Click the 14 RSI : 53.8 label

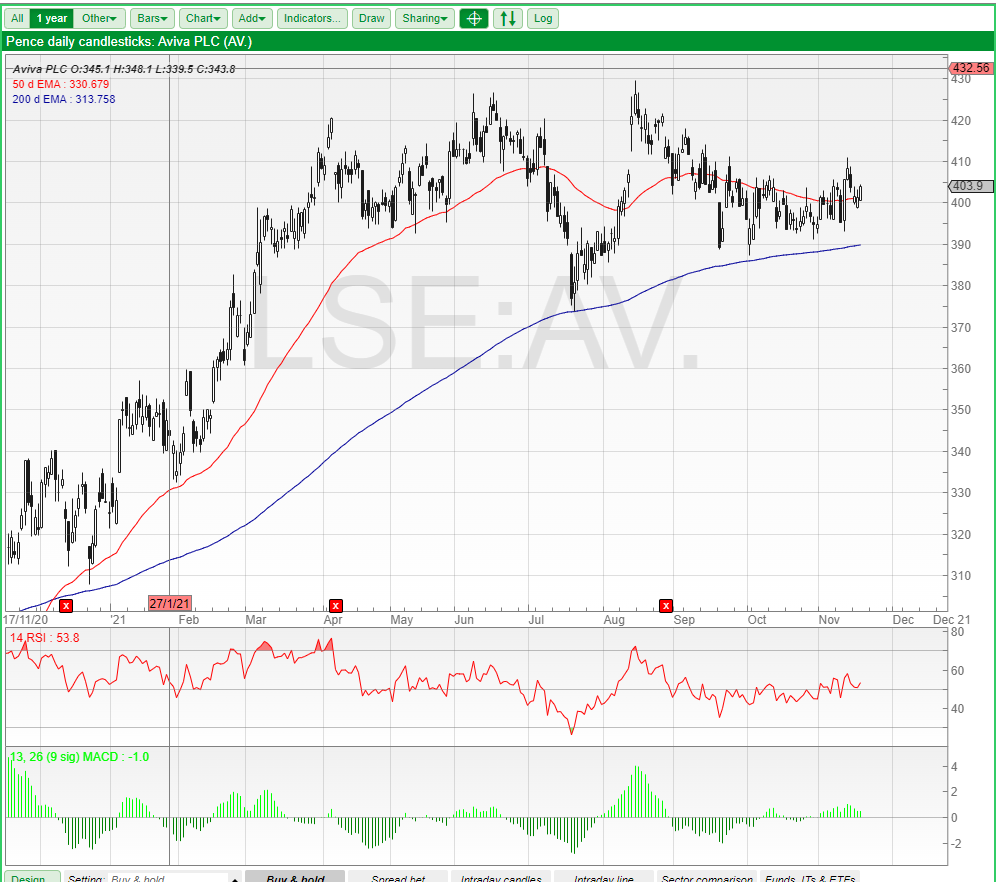pos(44,638)
